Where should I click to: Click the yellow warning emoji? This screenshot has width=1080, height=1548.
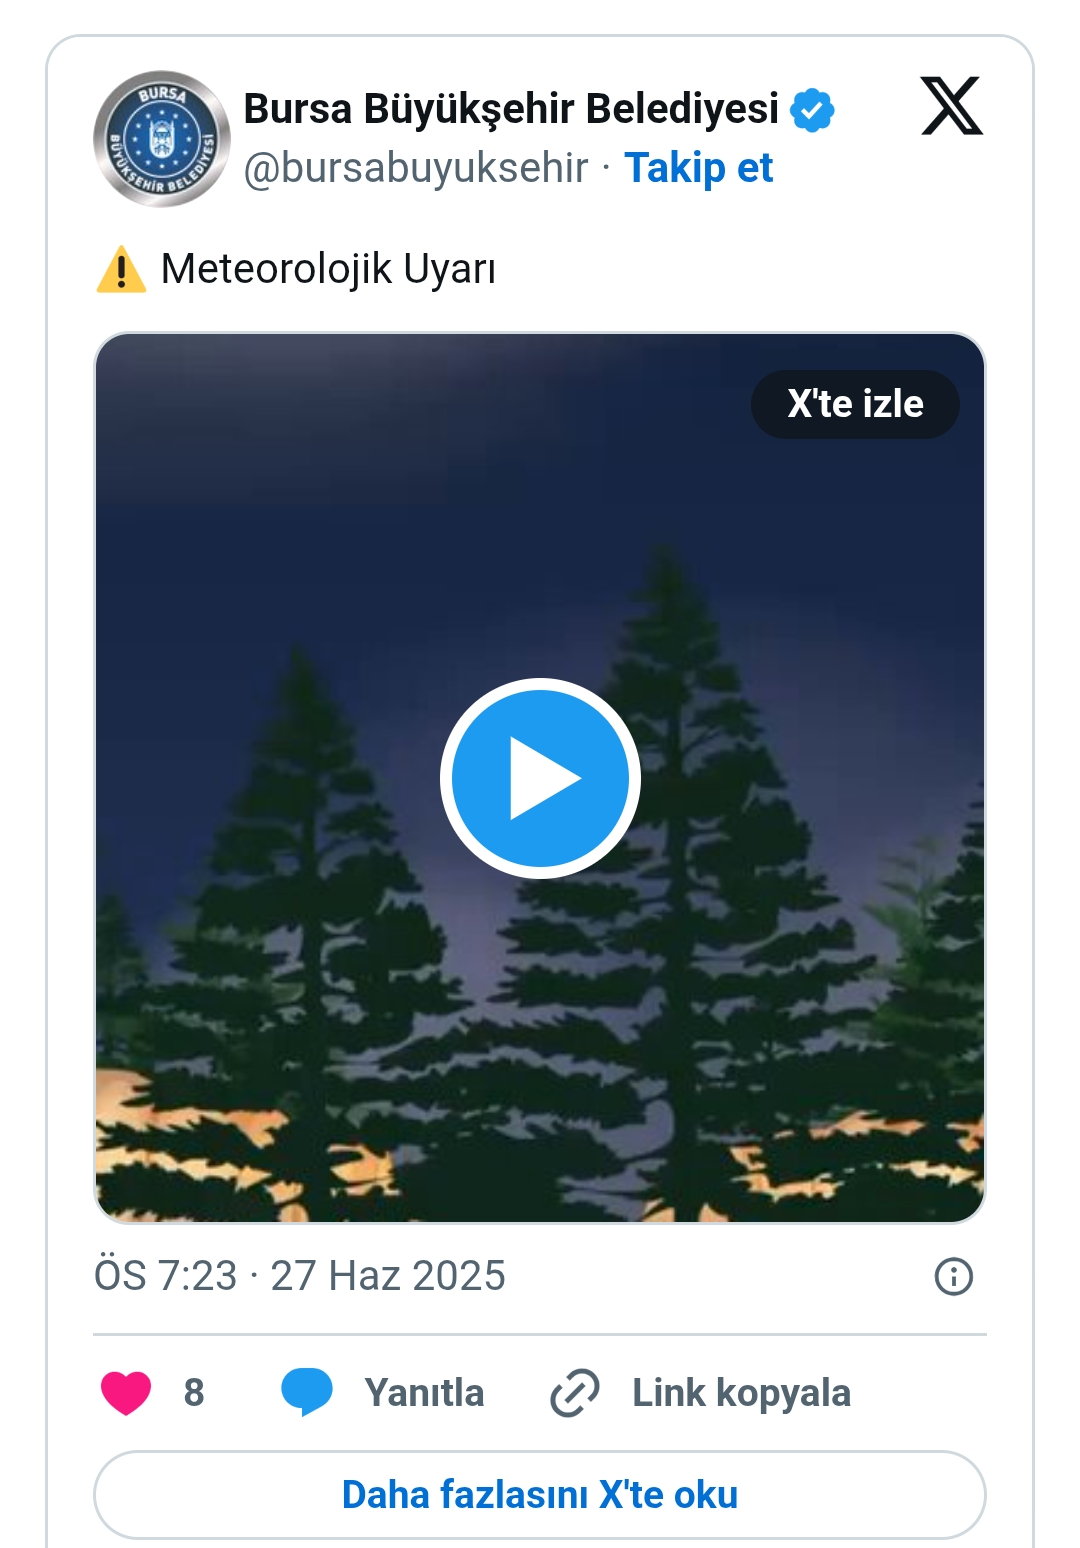click(121, 270)
